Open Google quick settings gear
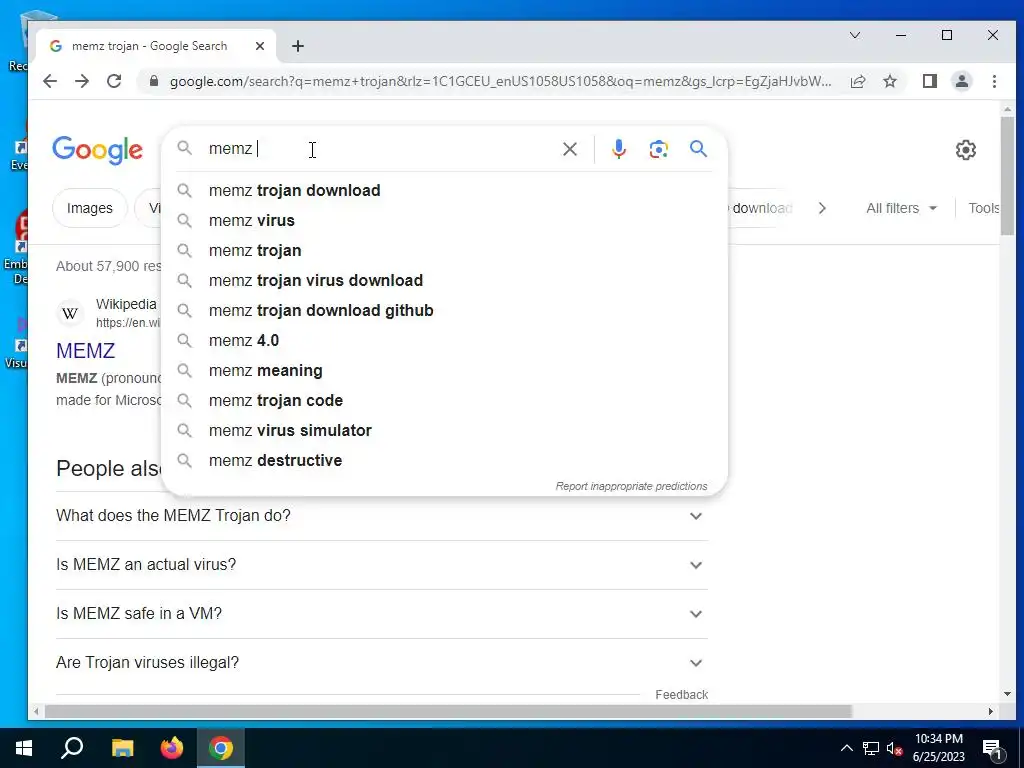The height and width of the screenshot is (768, 1024). pyautogui.click(x=965, y=150)
